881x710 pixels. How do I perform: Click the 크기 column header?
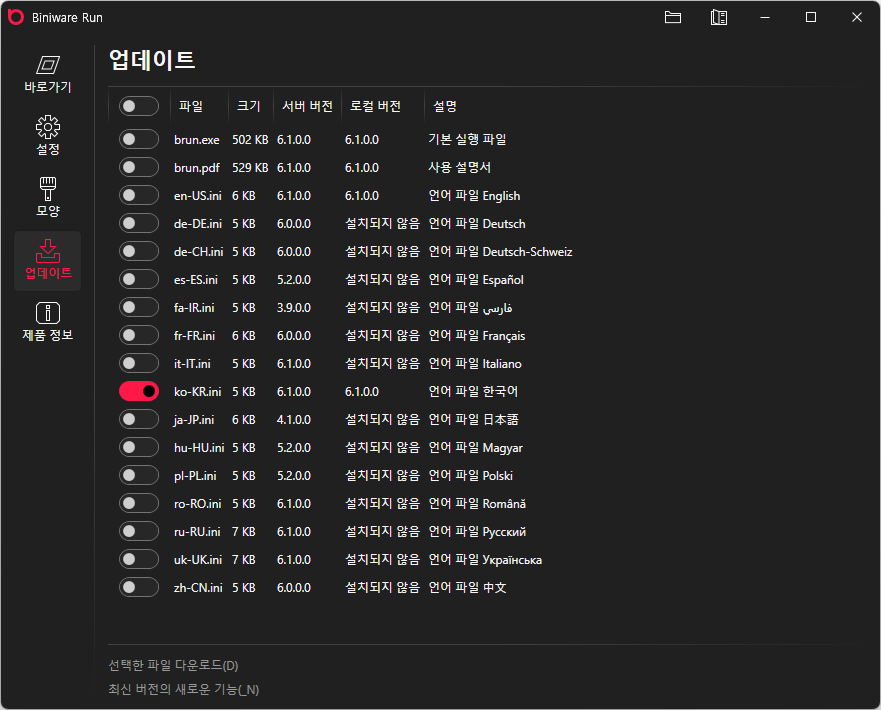[249, 106]
